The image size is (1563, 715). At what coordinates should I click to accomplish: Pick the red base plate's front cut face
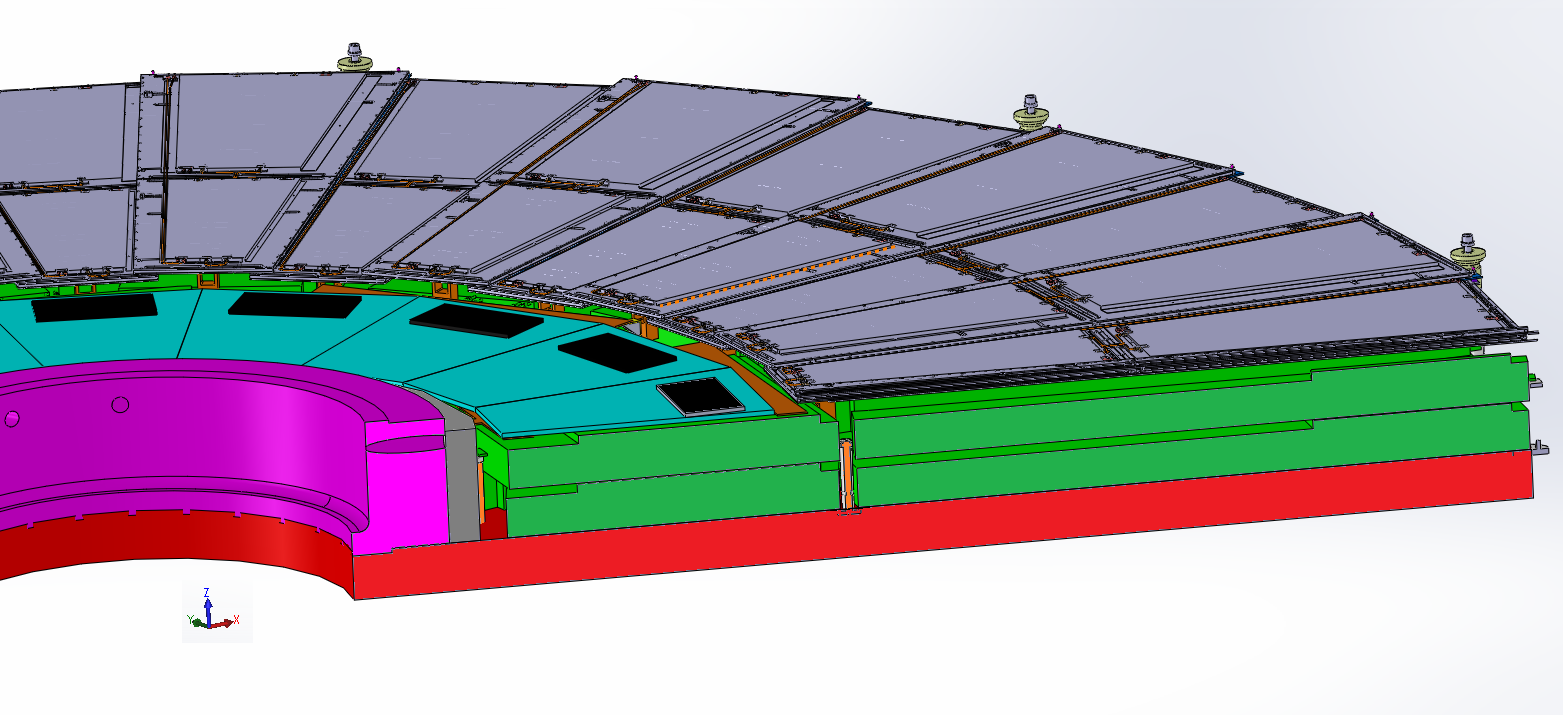[900, 540]
